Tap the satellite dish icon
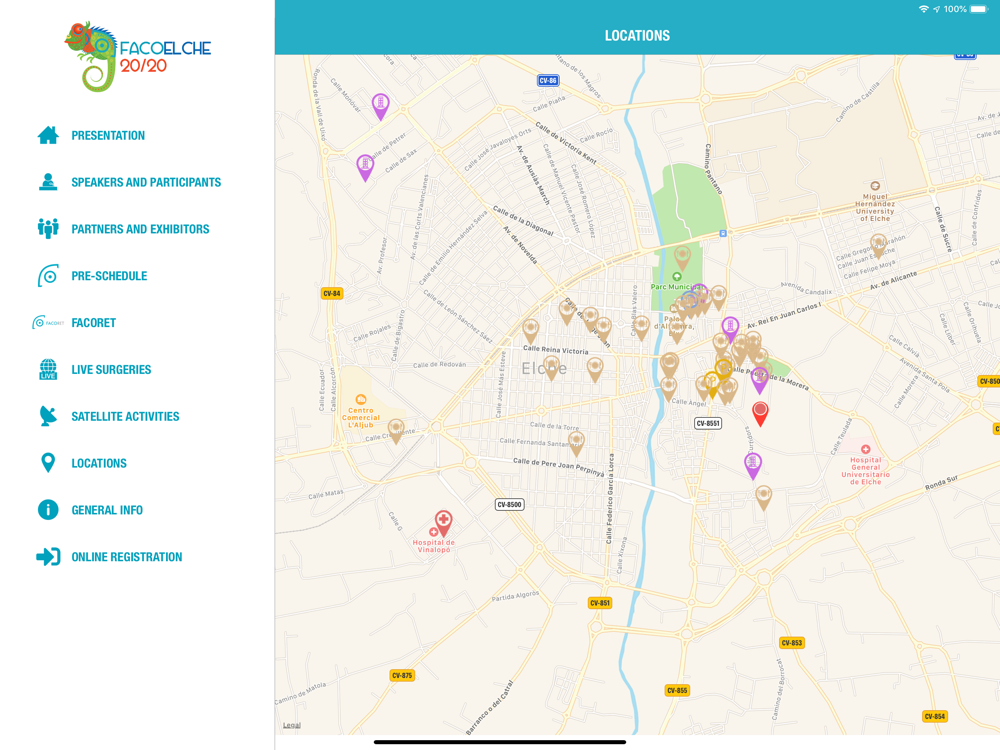This screenshot has width=1000, height=750. (x=48, y=416)
